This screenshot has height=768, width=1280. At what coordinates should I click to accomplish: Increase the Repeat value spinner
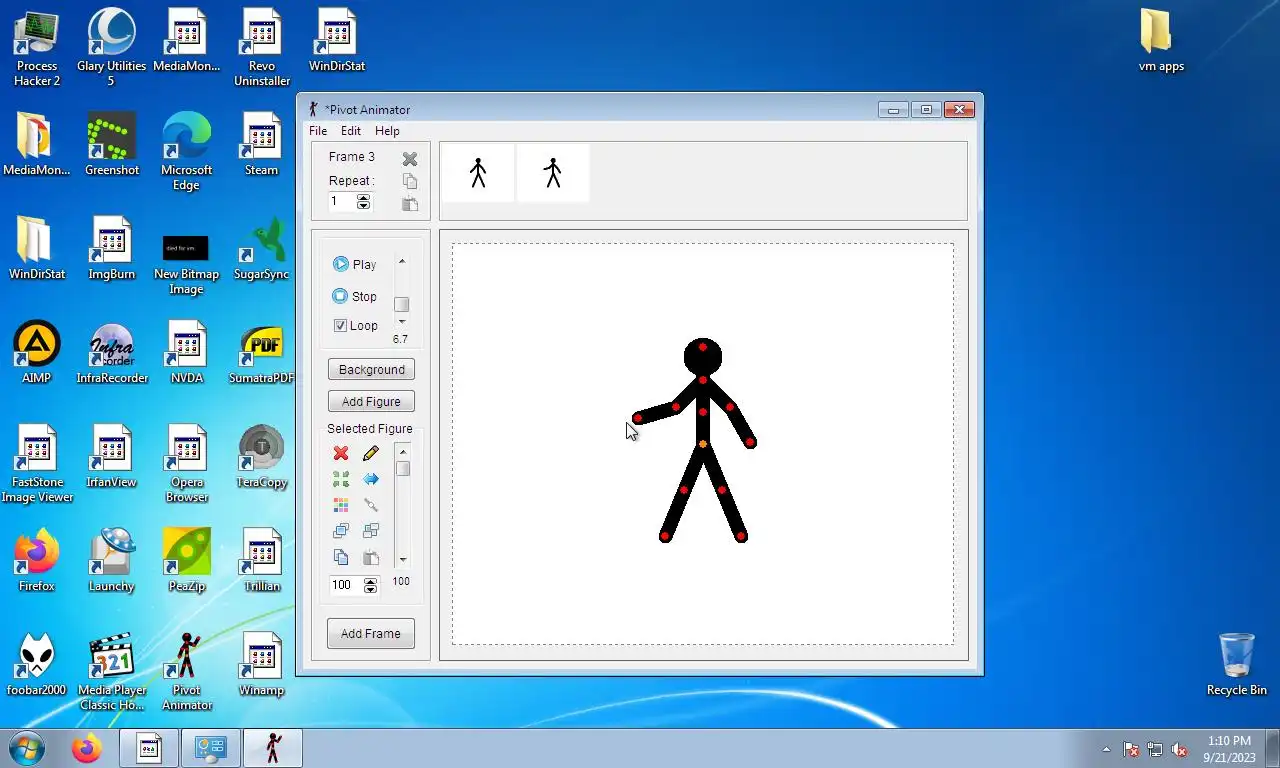point(363,198)
